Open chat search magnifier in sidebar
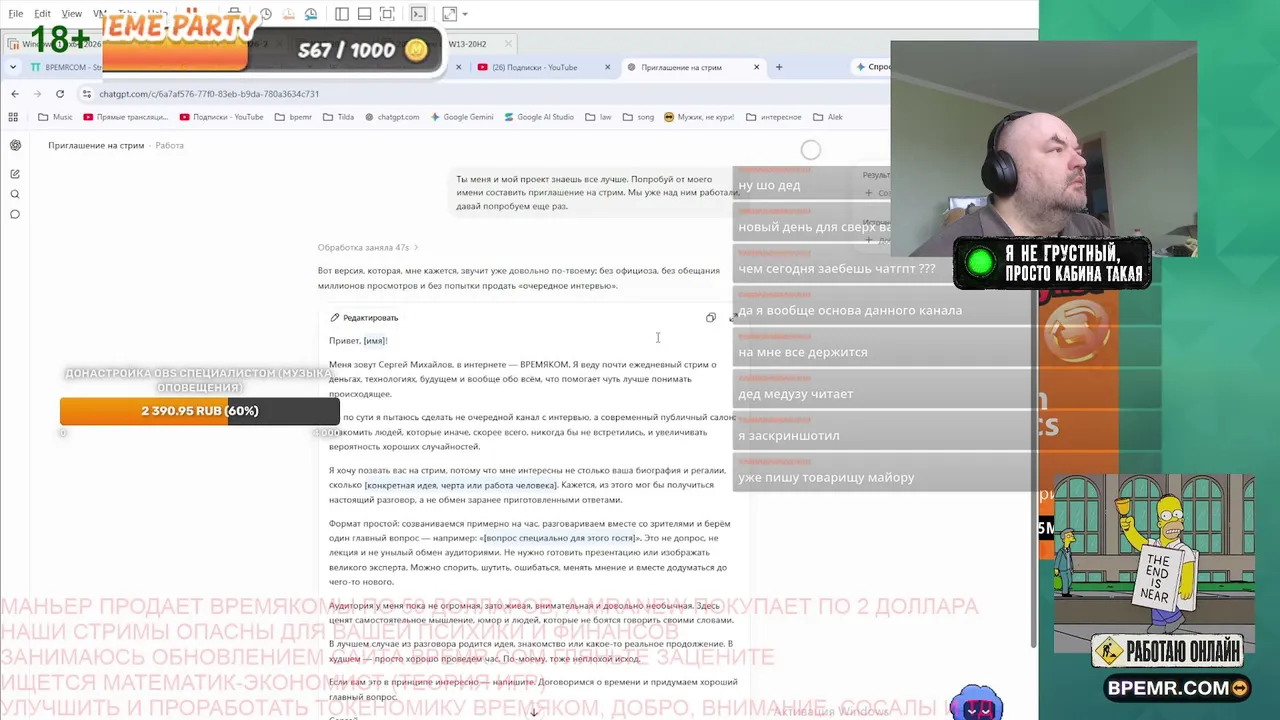The width and height of the screenshot is (1280, 720). [x=15, y=194]
